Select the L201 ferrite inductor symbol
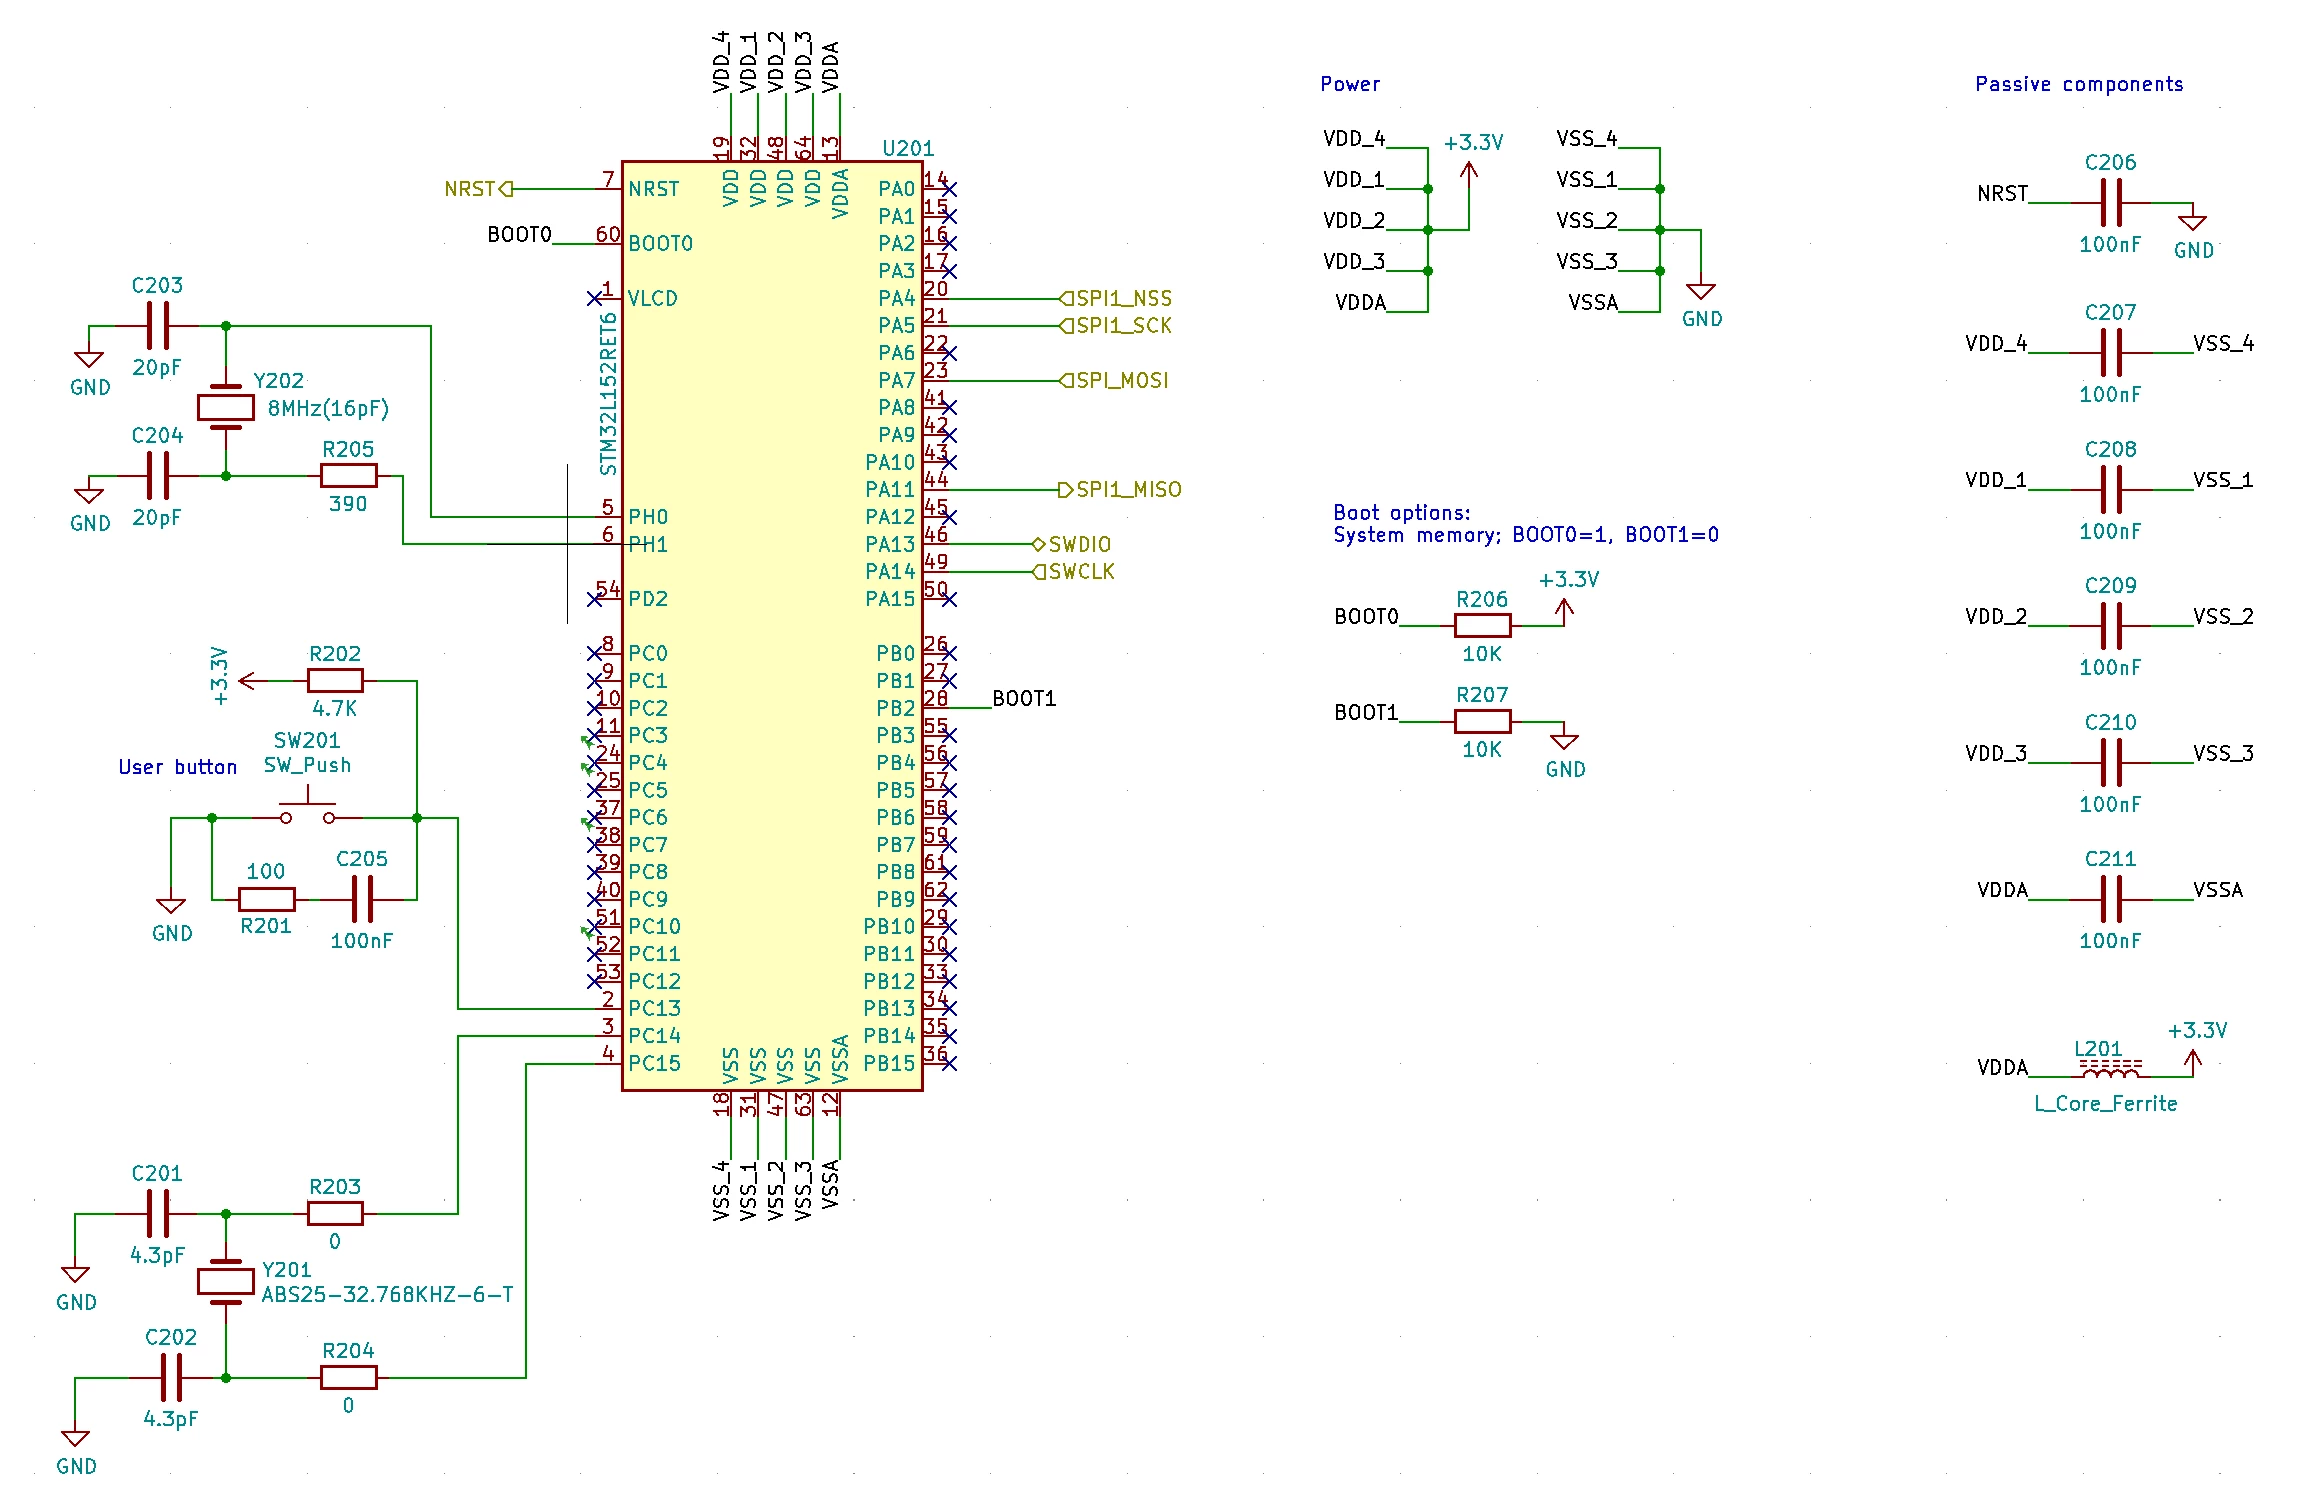Screen dimensions: 2312x1510 [2110, 1069]
